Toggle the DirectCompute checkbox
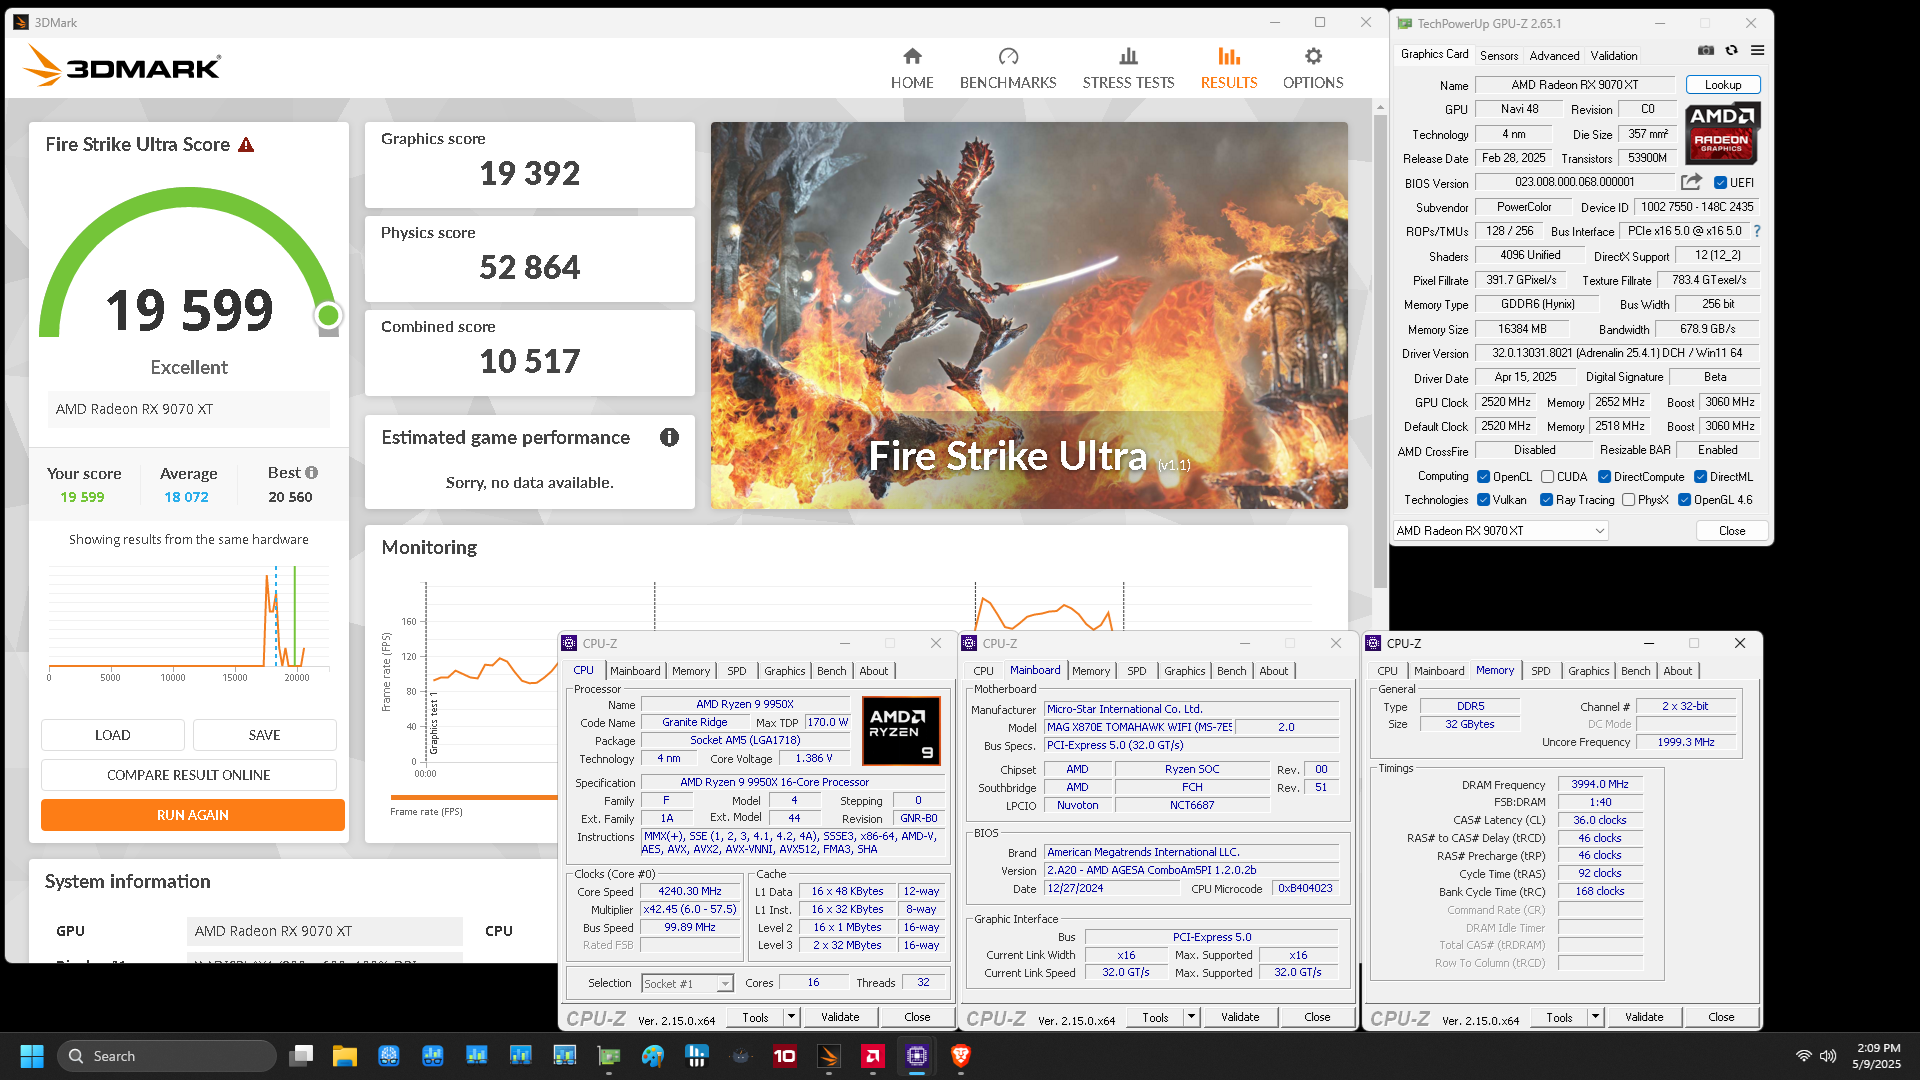The image size is (1920, 1080). 1604,477
